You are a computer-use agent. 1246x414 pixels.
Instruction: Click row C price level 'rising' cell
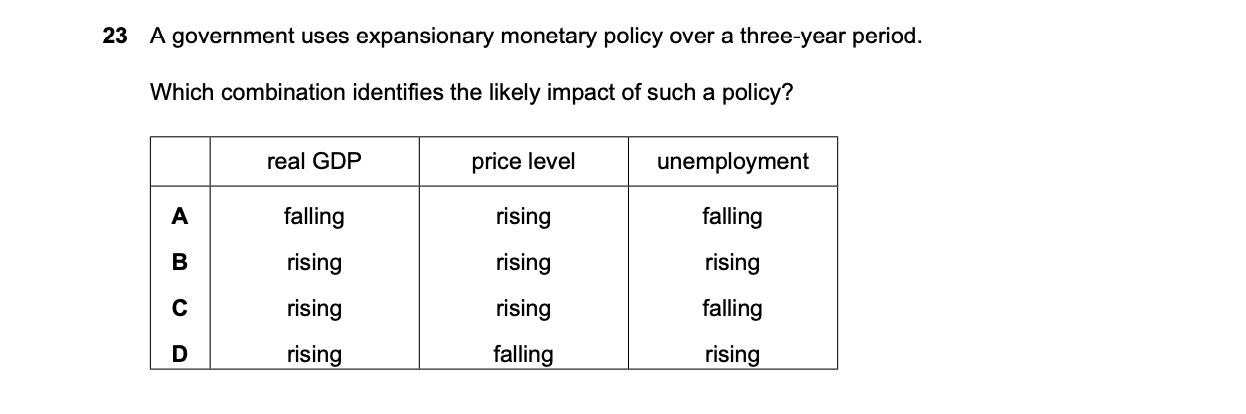tap(523, 308)
